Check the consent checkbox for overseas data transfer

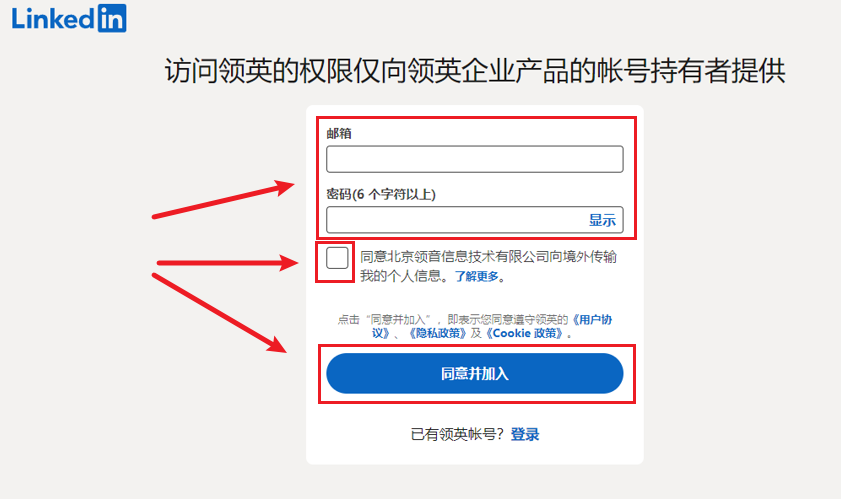337,258
